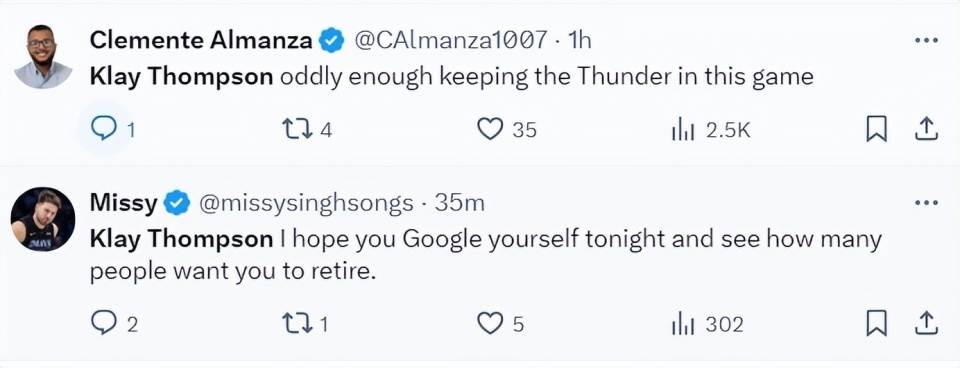Viewport: 960px width, 368px height.
Task: Visit @missysinghsongs handle link
Action: point(306,203)
